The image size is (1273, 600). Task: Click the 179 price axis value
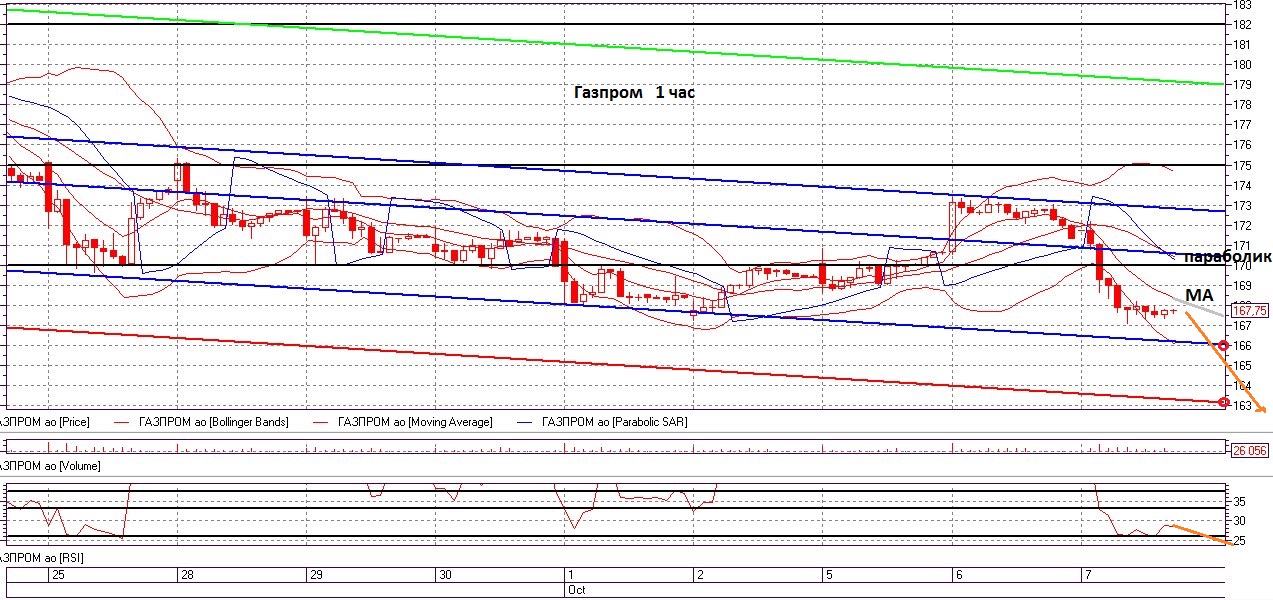click(1243, 85)
